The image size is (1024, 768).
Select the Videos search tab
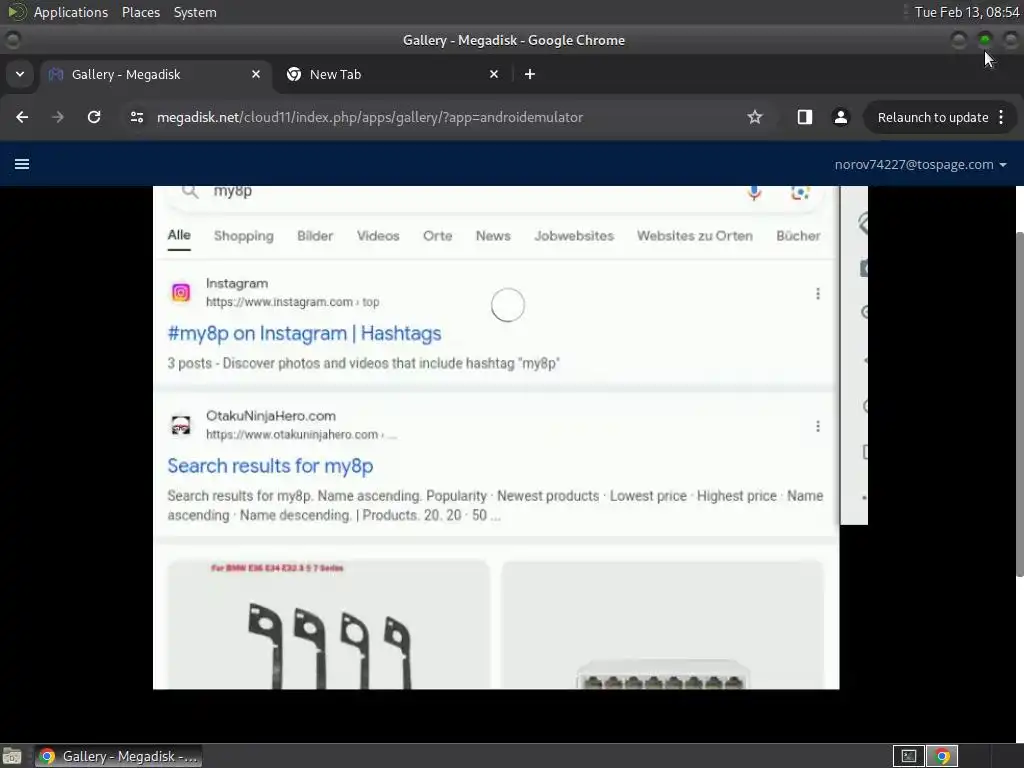click(x=378, y=236)
